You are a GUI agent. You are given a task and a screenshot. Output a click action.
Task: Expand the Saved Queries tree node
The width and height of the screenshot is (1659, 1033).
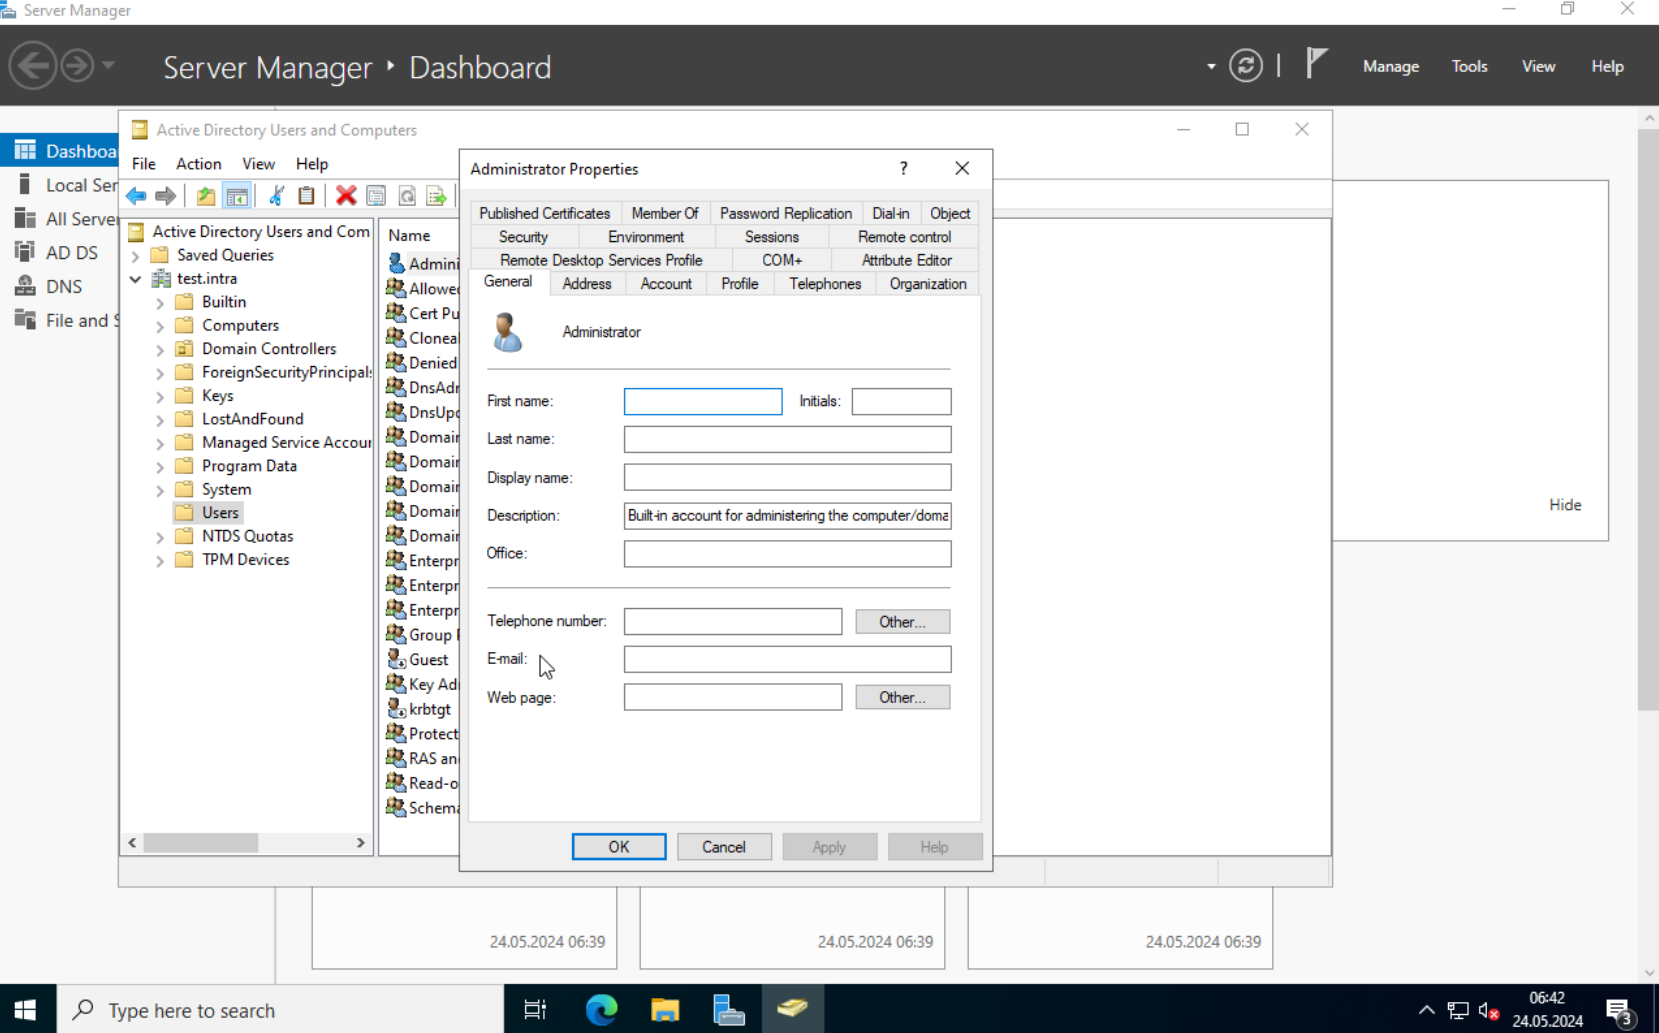tap(136, 256)
